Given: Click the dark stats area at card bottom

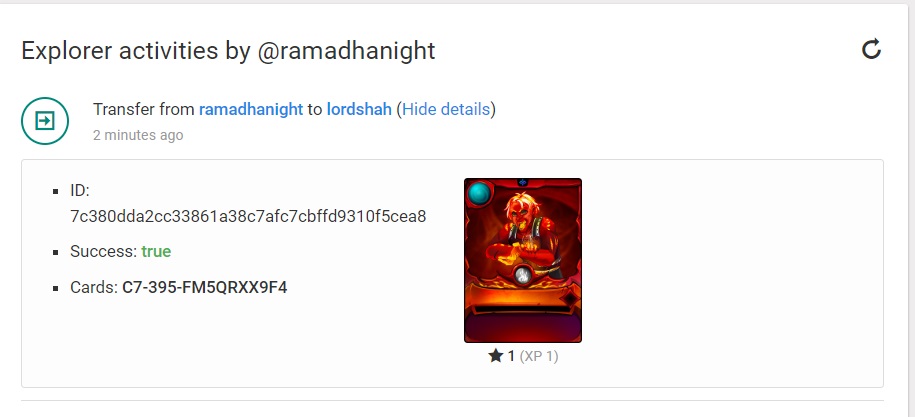Looking at the screenshot, I should pyautogui.click(x=523, y=324).
